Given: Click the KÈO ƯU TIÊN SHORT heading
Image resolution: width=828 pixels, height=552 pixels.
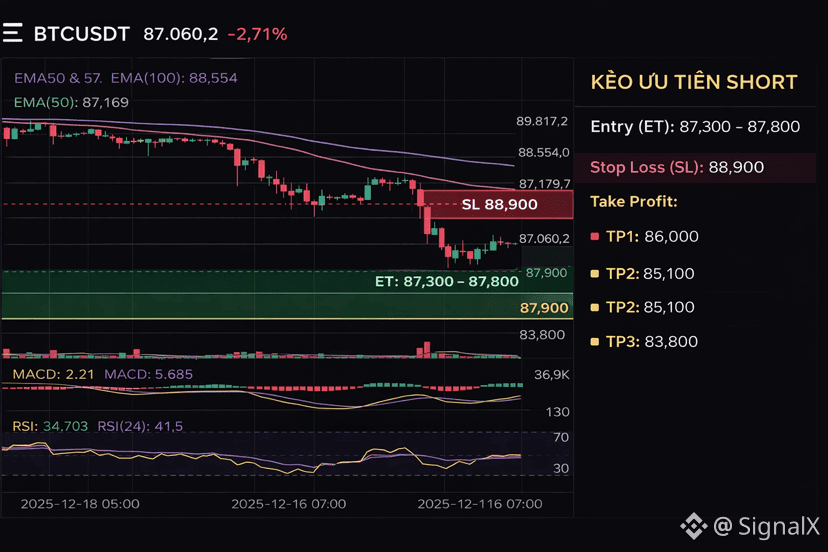Looking at the screenshot, I should 694,82.
